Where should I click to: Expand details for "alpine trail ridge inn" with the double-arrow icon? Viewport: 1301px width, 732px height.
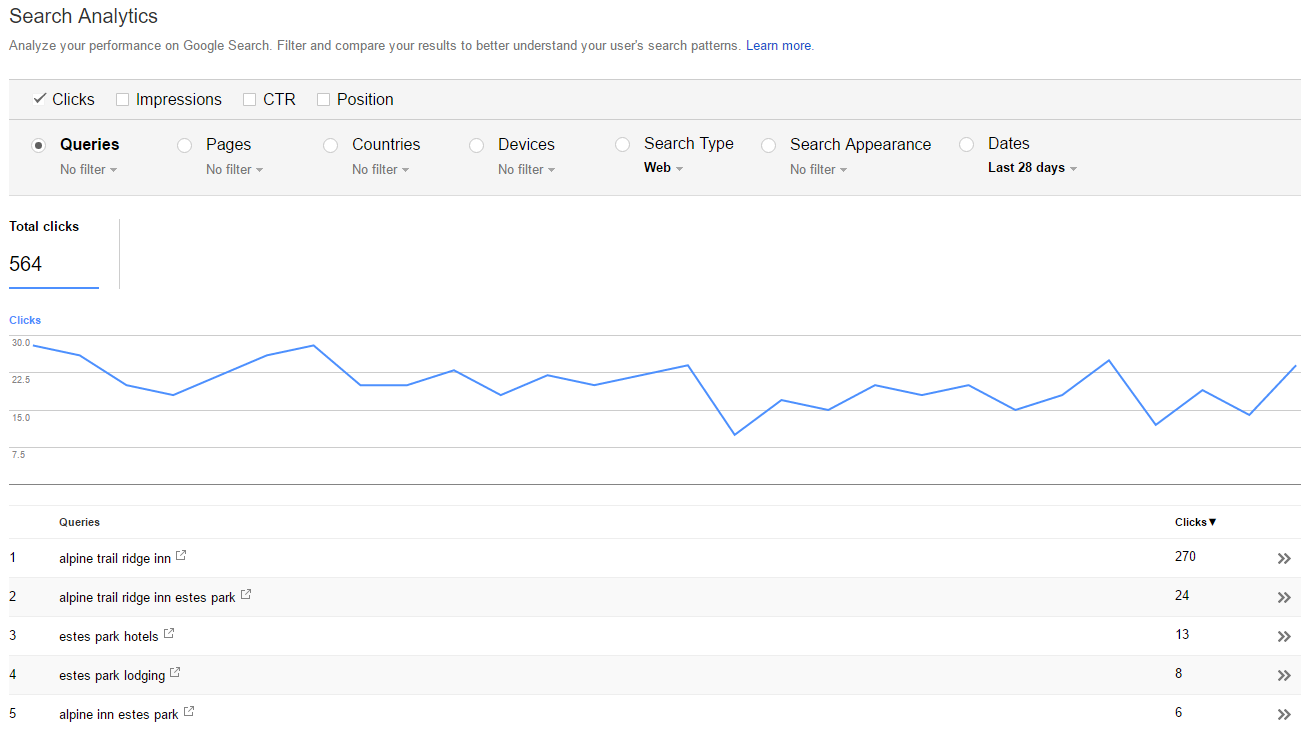click(1284, 558)
